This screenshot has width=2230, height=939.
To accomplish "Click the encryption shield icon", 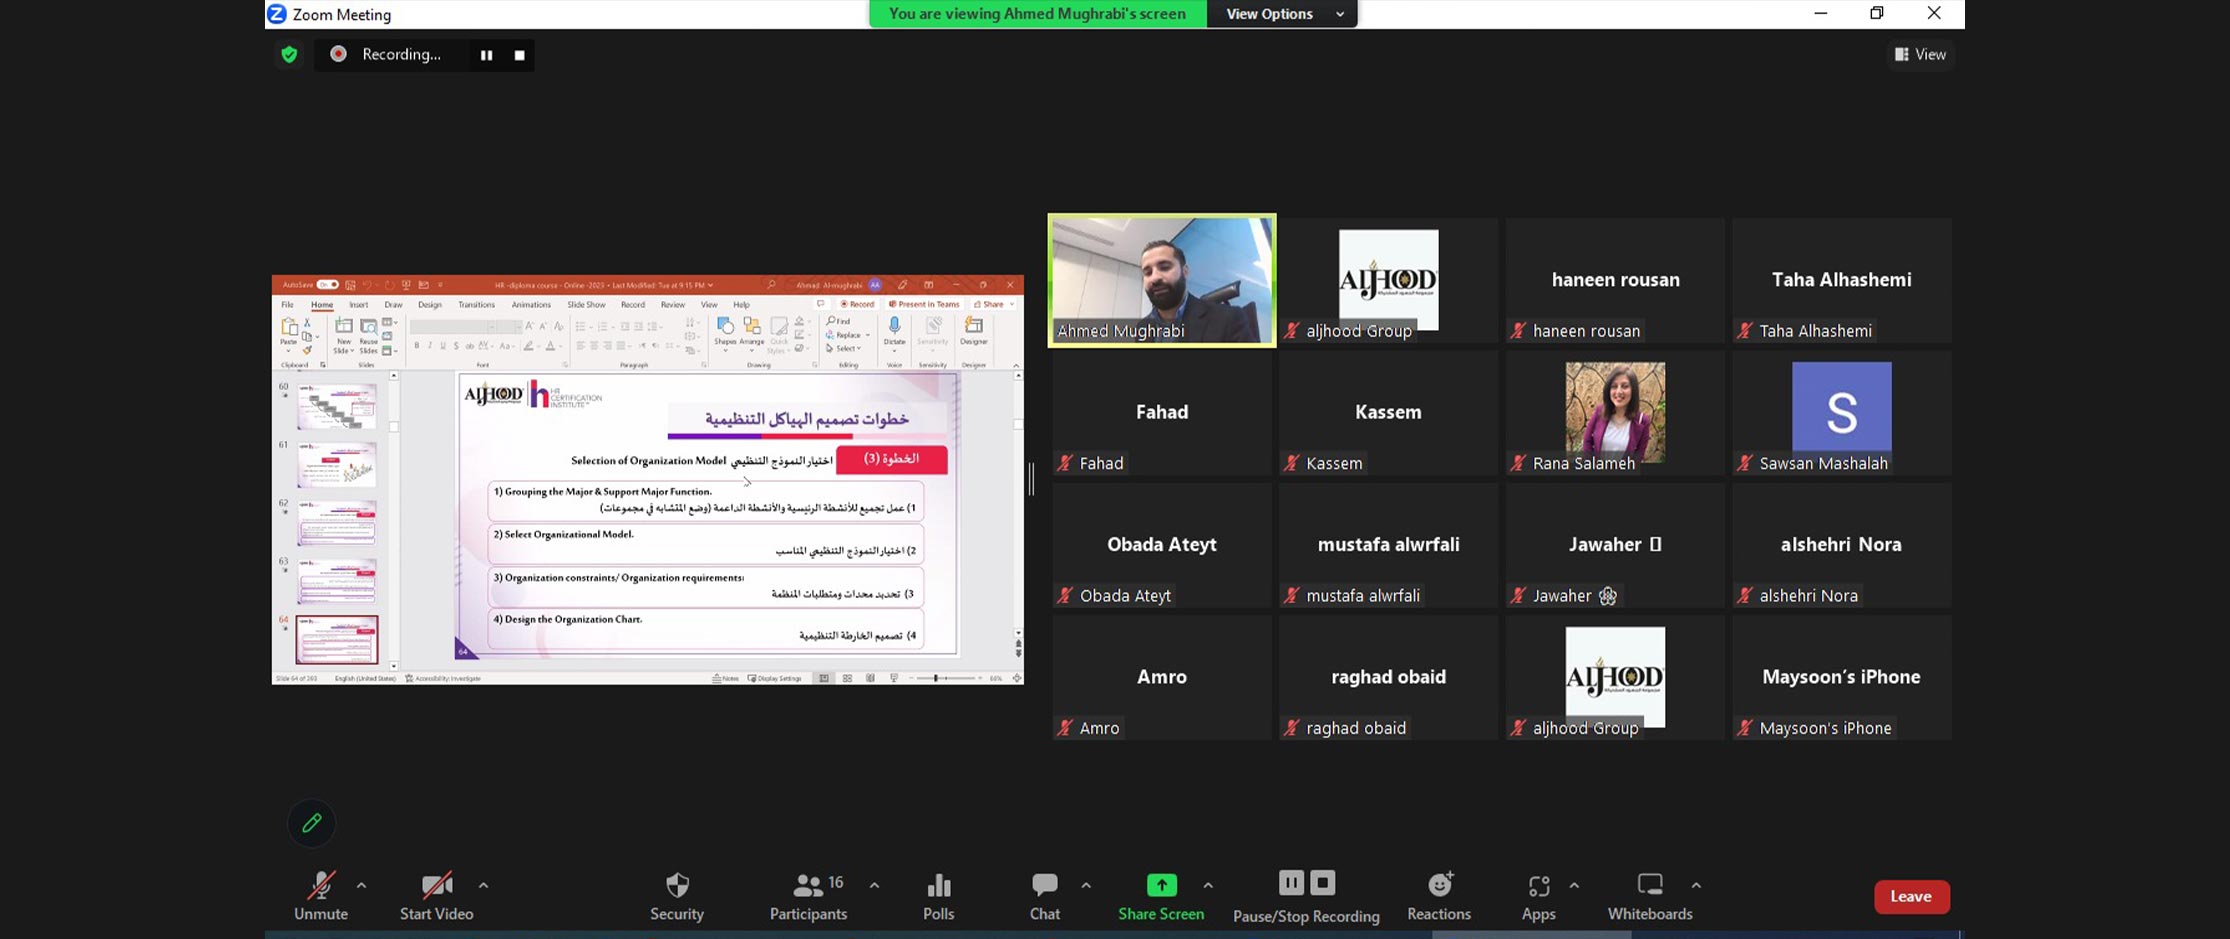I will coord(289,55).
